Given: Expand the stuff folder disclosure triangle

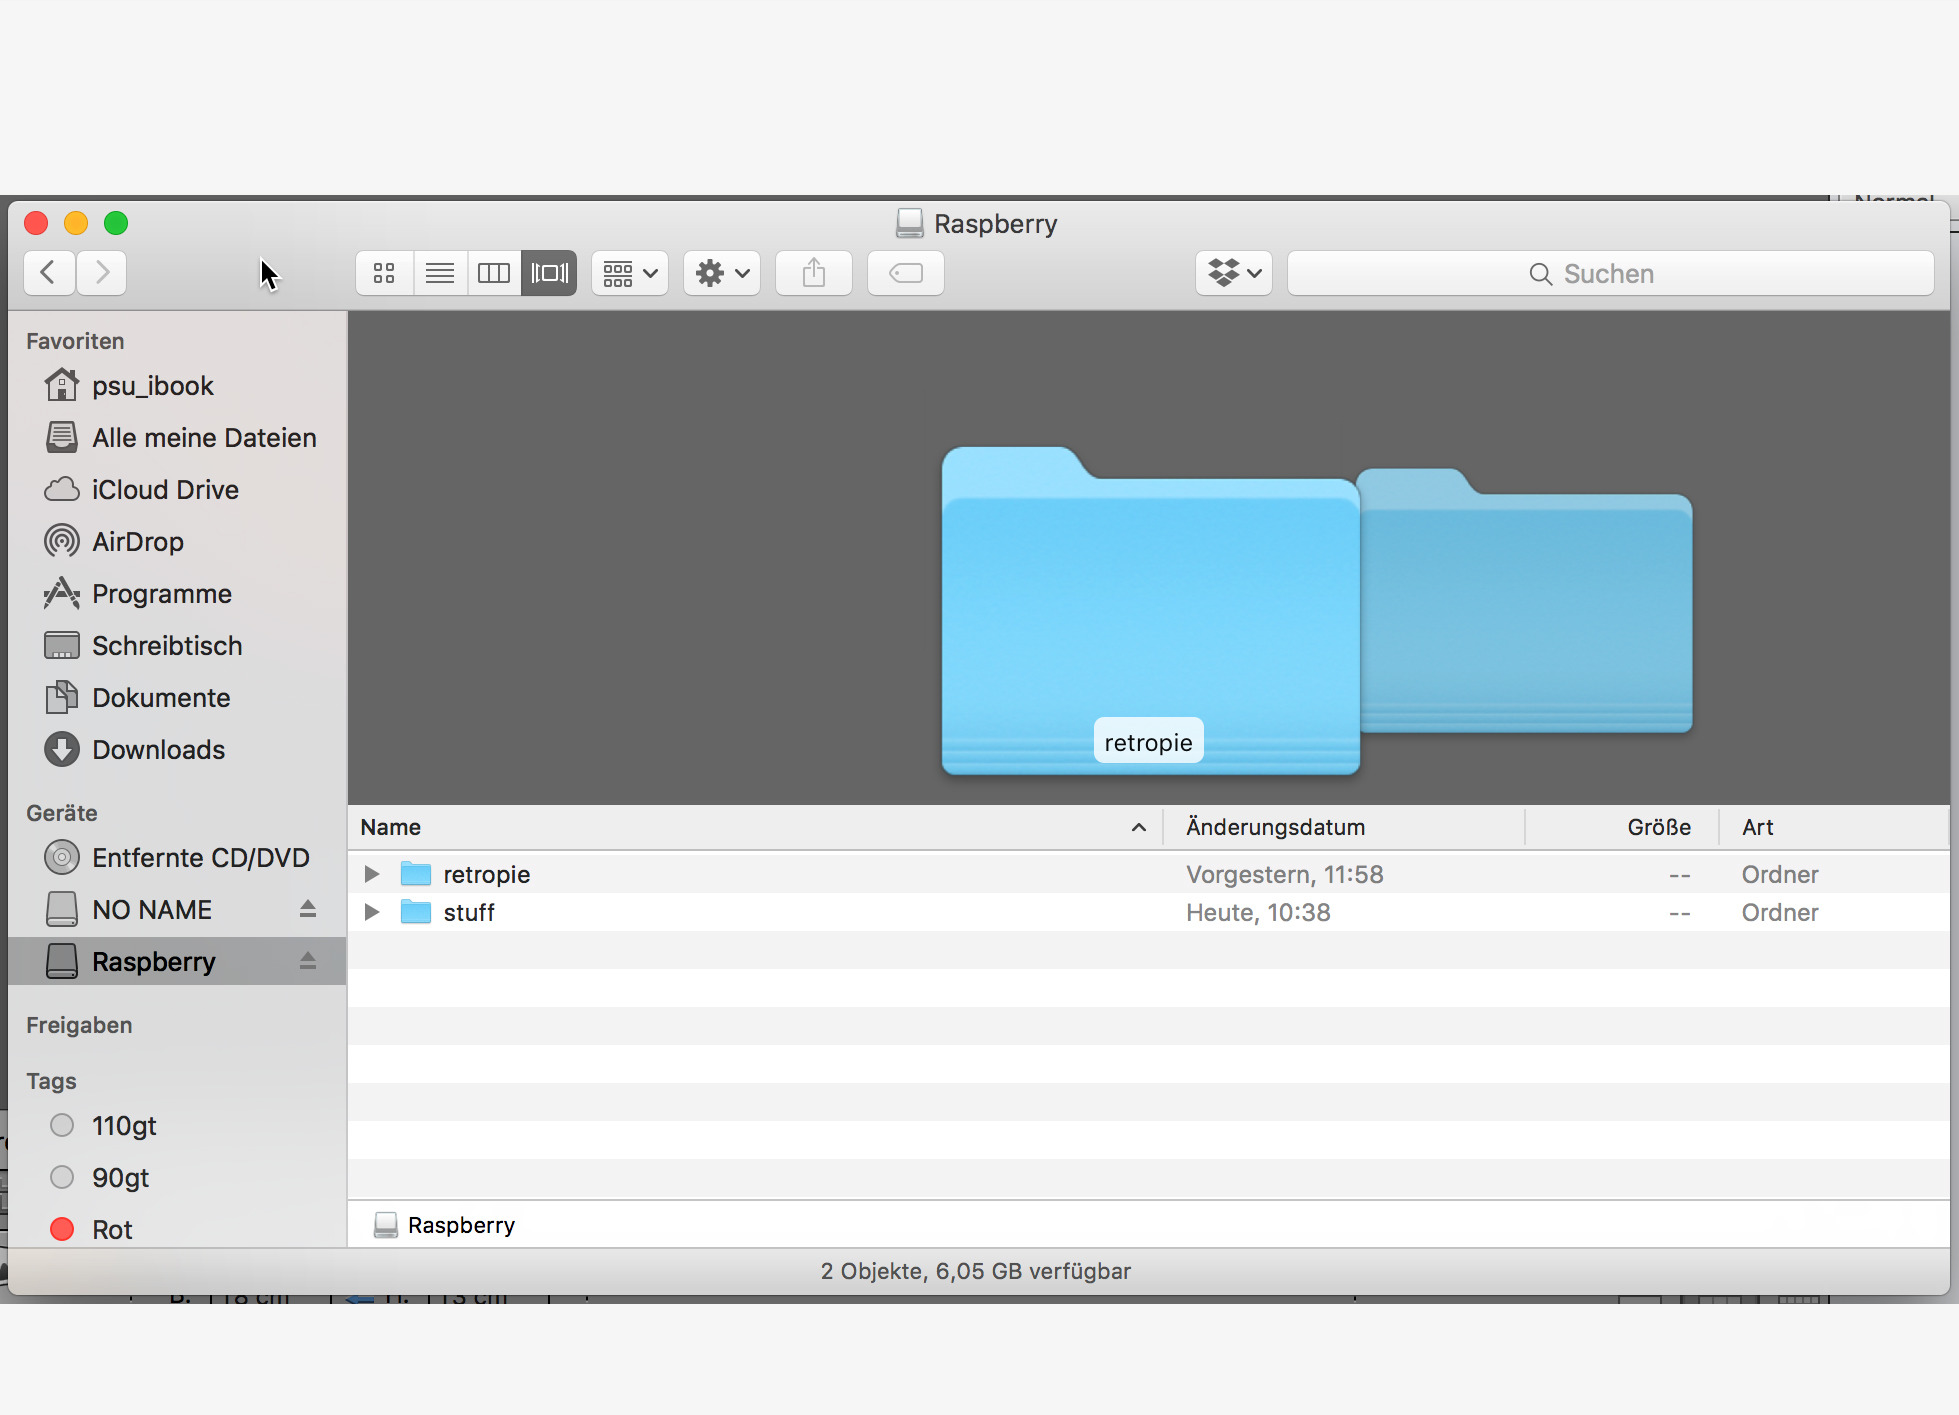Looking at the screenshot, I should [371, 912].
